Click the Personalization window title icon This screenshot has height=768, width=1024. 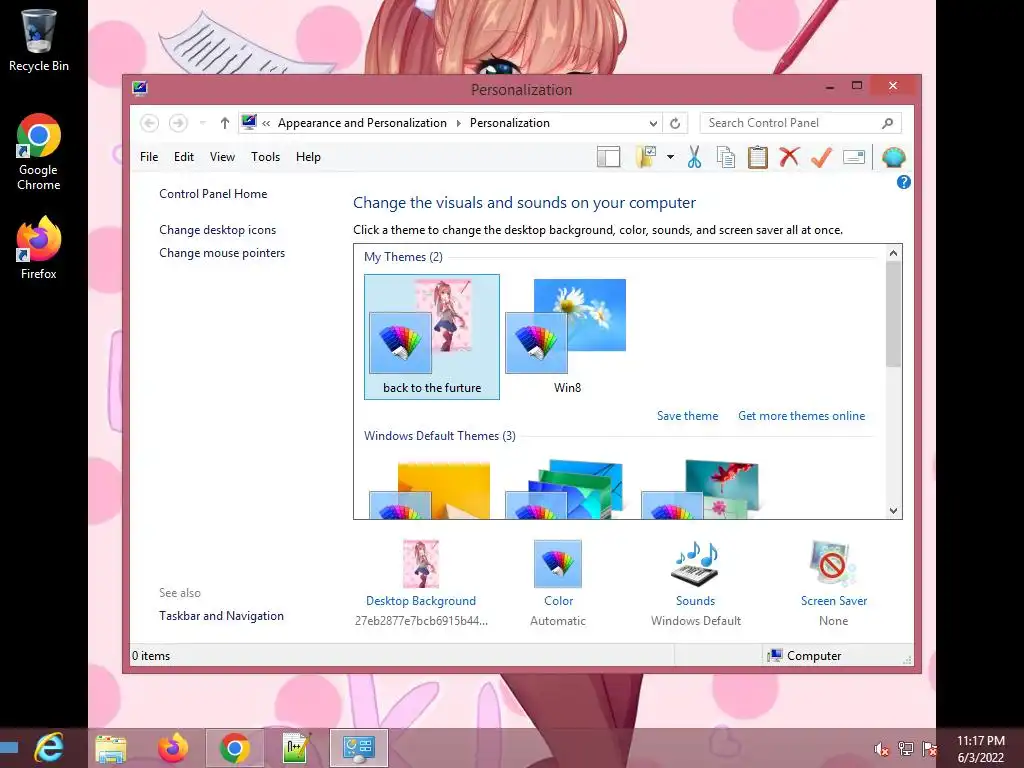coord(139,88)
